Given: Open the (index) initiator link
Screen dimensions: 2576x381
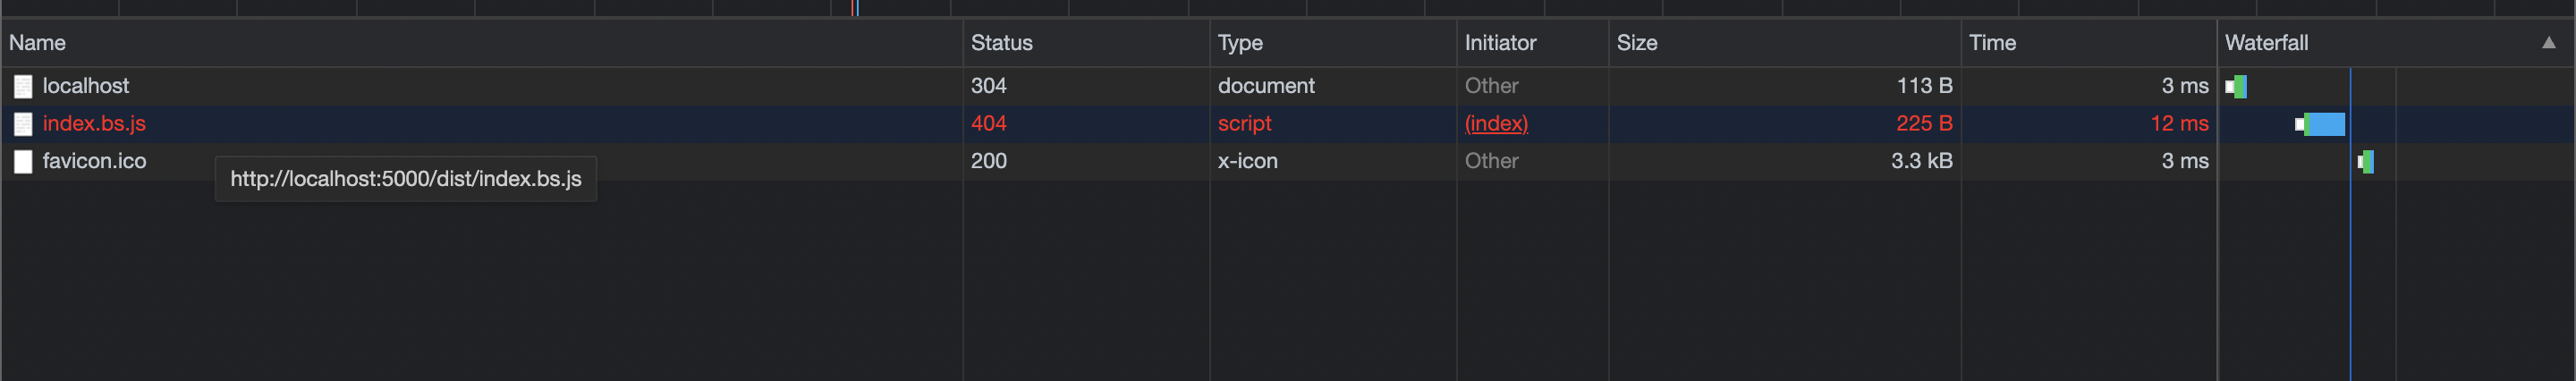Looking at the screenshot, I should pos(1496,124).
